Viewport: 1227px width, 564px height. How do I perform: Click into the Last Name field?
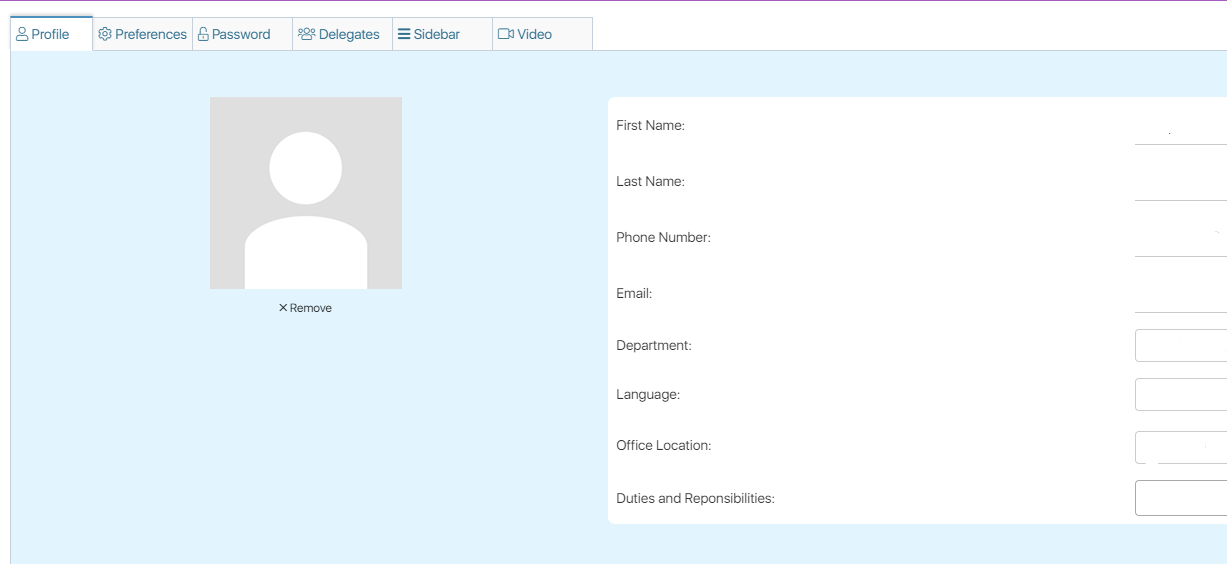[x=1180, y=186]
